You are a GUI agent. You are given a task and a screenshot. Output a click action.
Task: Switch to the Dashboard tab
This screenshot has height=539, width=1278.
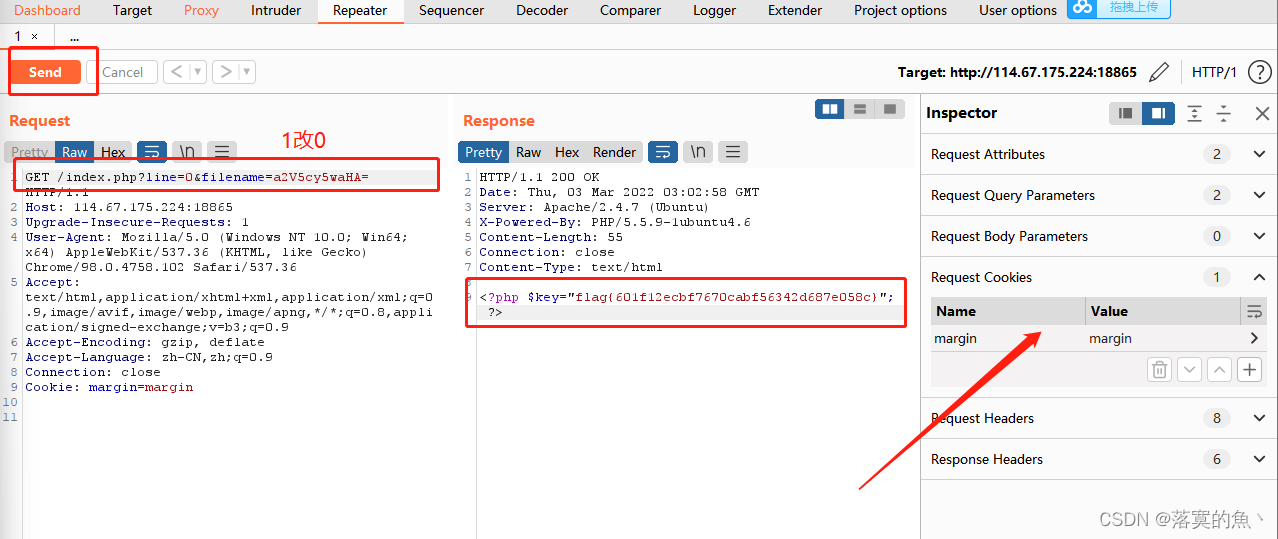click(47, 11)
